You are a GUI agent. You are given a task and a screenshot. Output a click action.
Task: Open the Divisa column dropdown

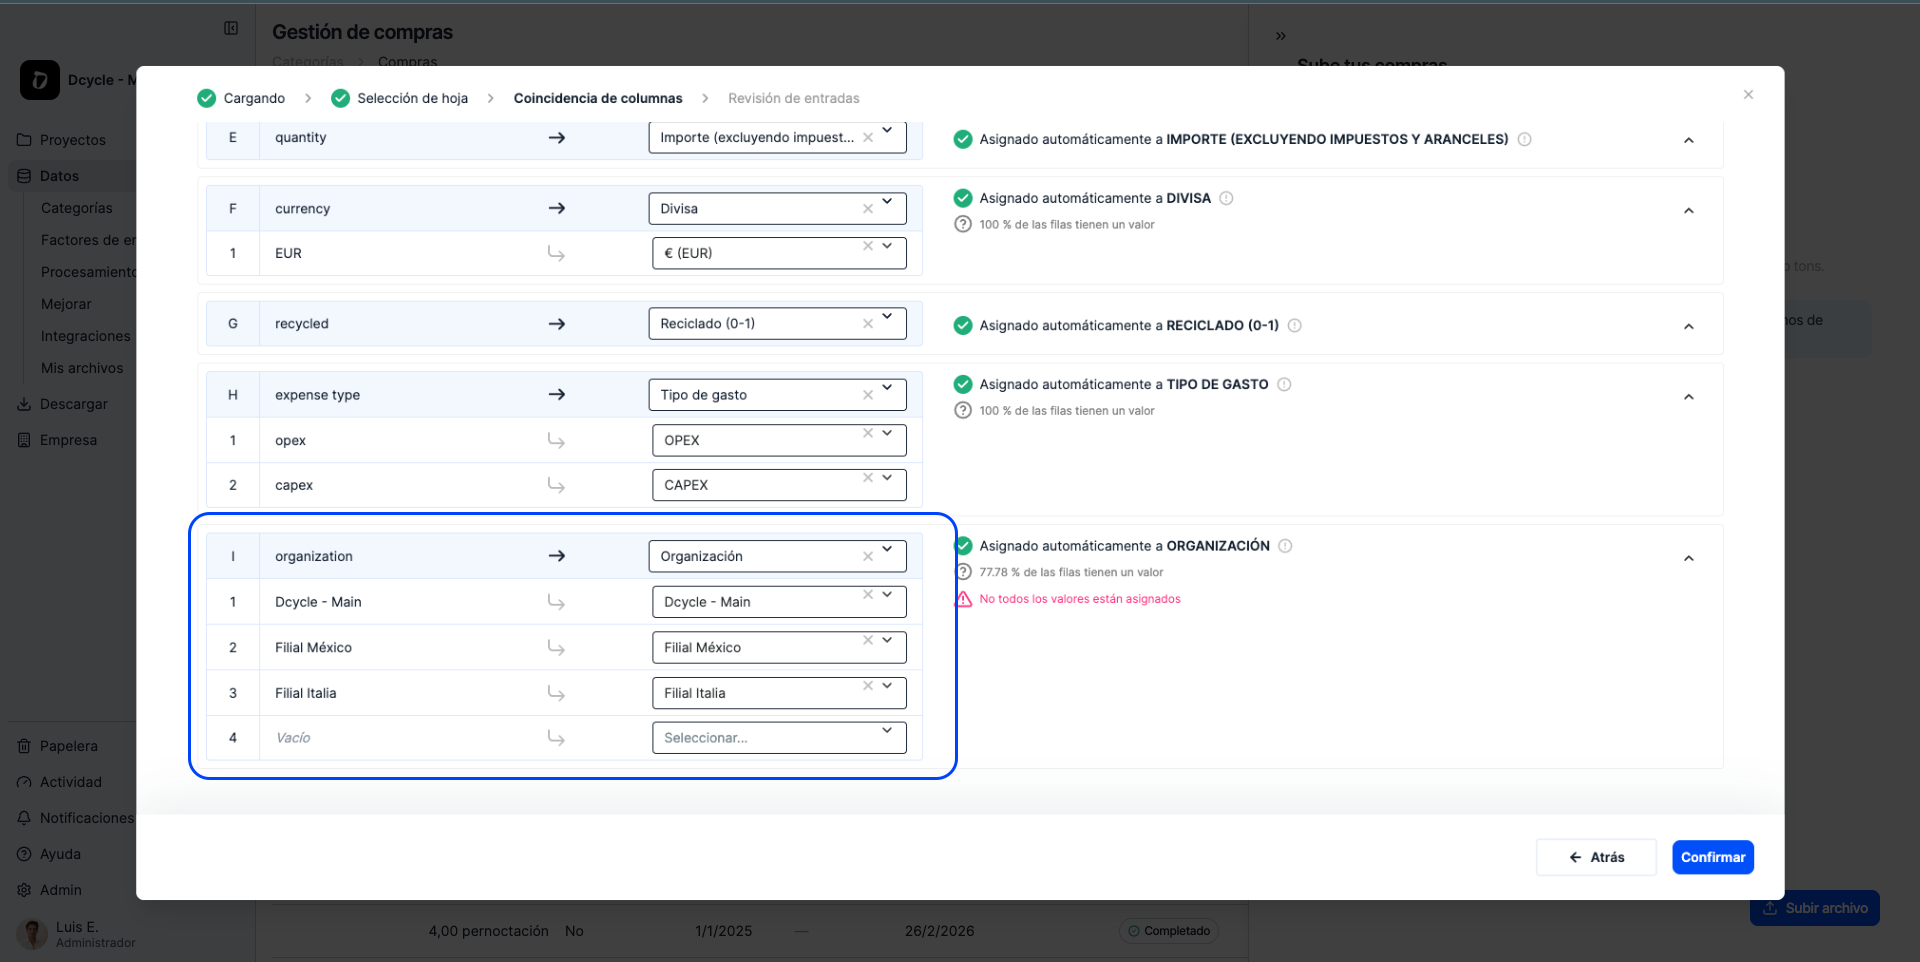click(x=887, y=202)
